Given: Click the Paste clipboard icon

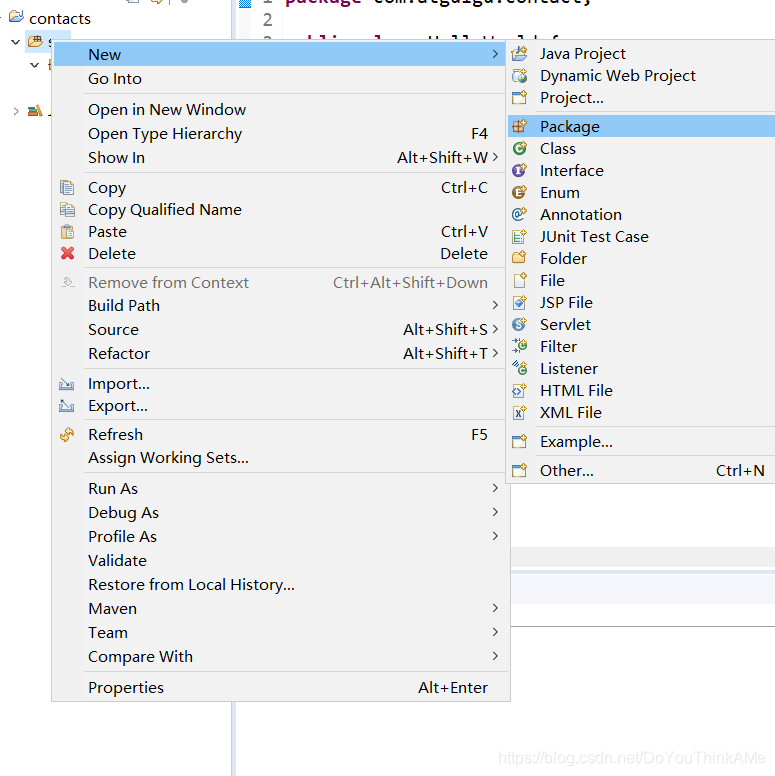Looking at the screenshot, I should click(x=67, y=232).
